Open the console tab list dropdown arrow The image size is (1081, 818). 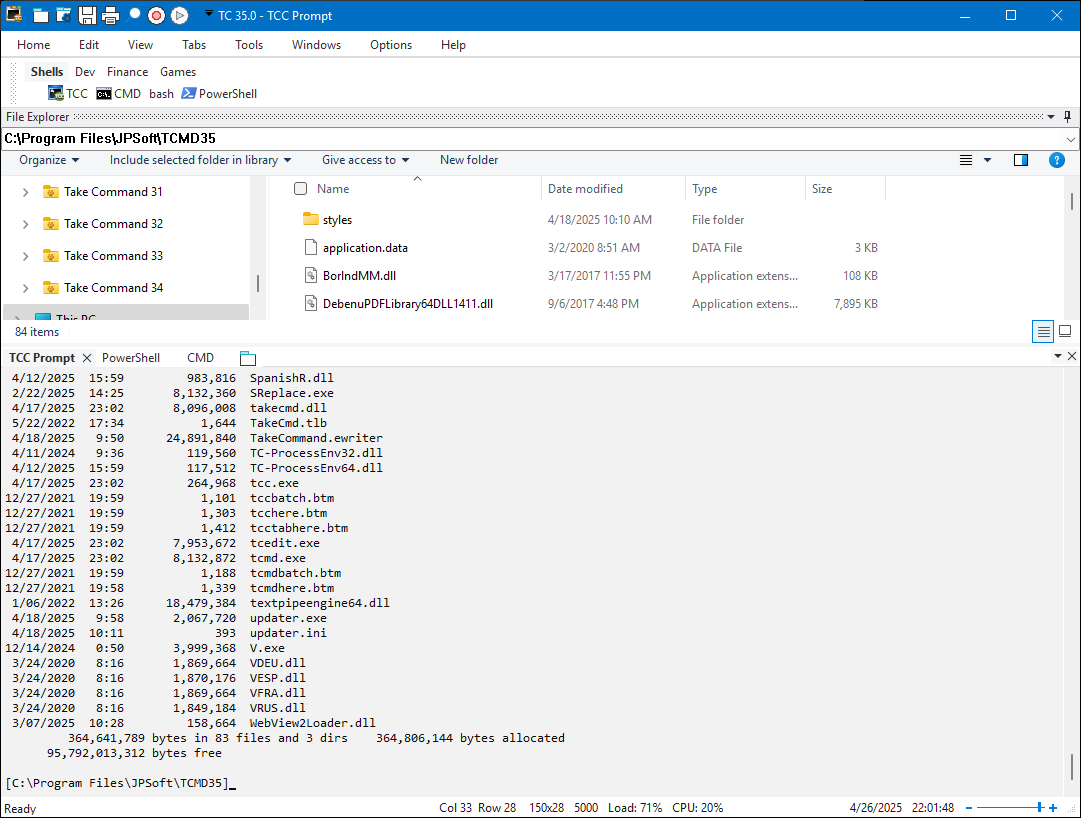pyautogui.click(x=1058, y=356)
